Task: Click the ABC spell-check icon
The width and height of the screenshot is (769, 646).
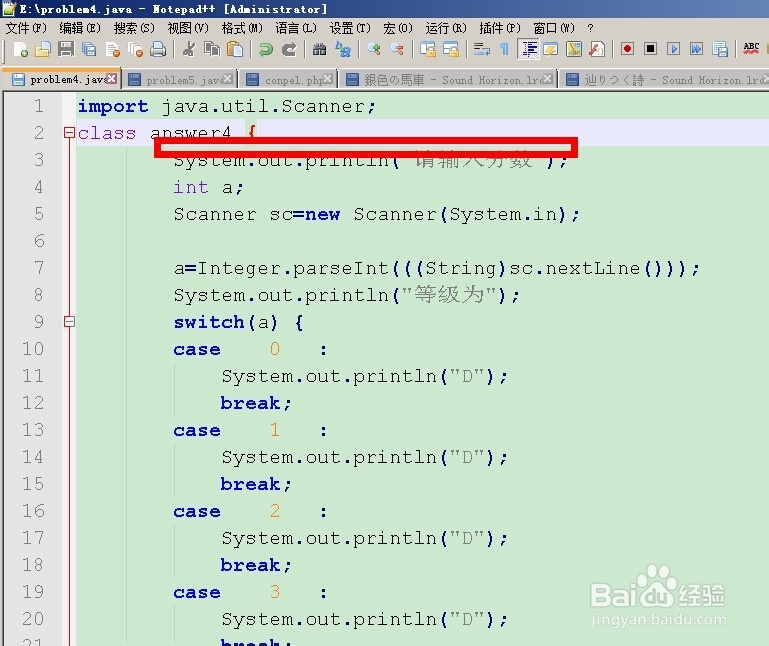Action: 751,50
